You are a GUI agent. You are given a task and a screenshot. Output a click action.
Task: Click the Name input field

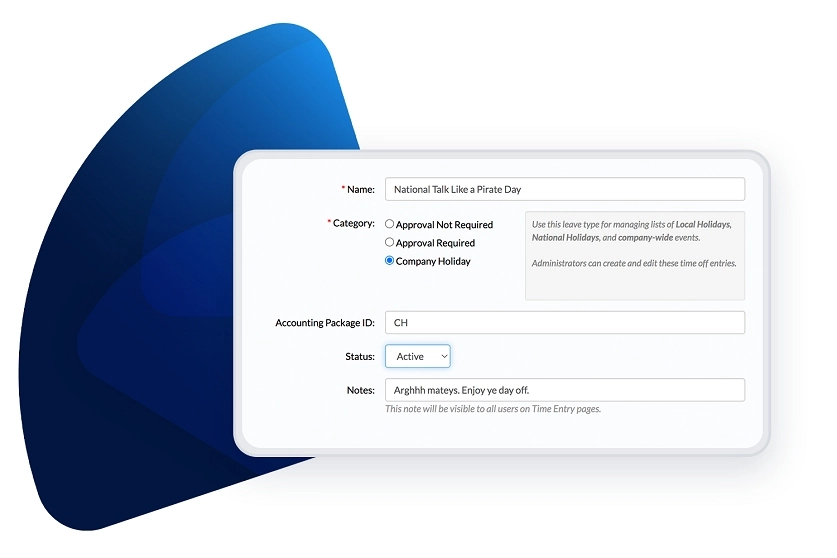(x=564, y=189)
